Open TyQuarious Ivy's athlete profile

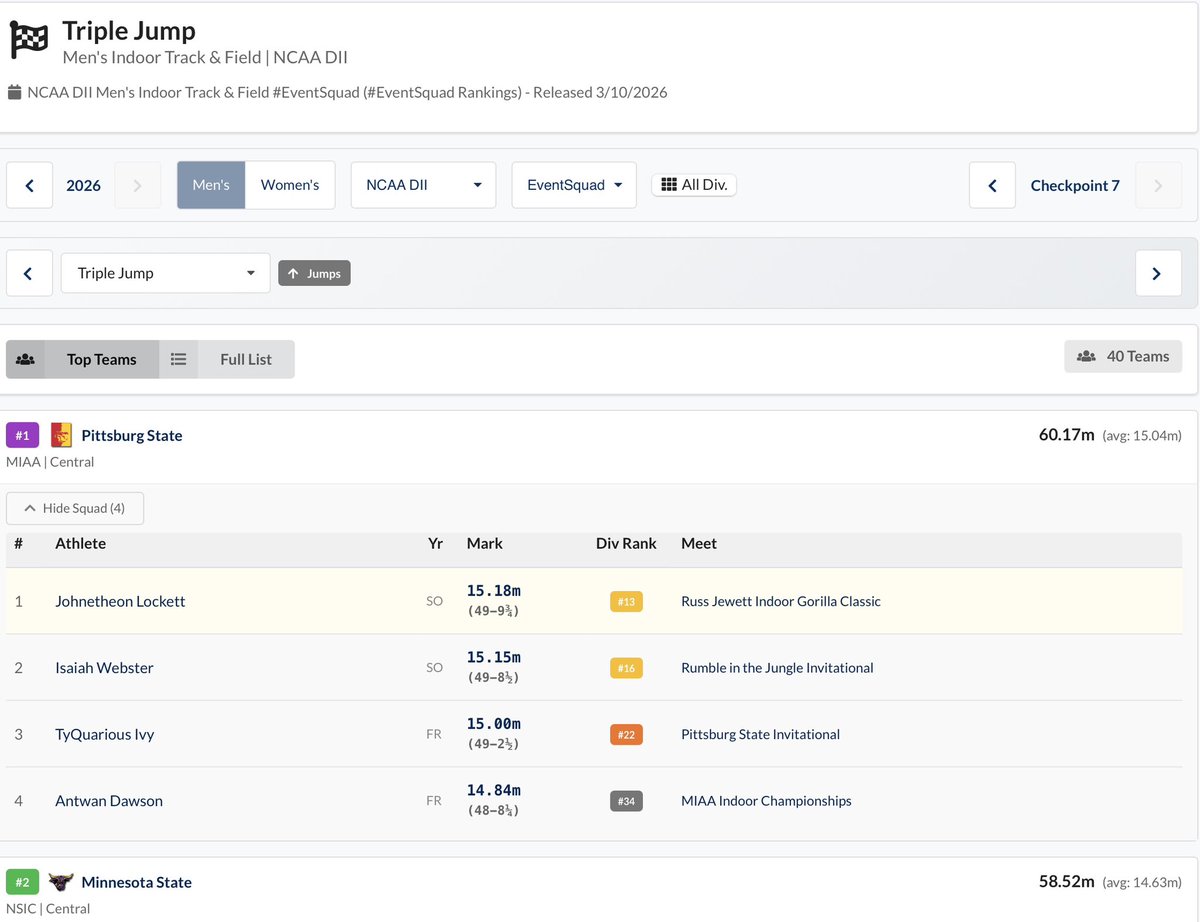point(105,734)
